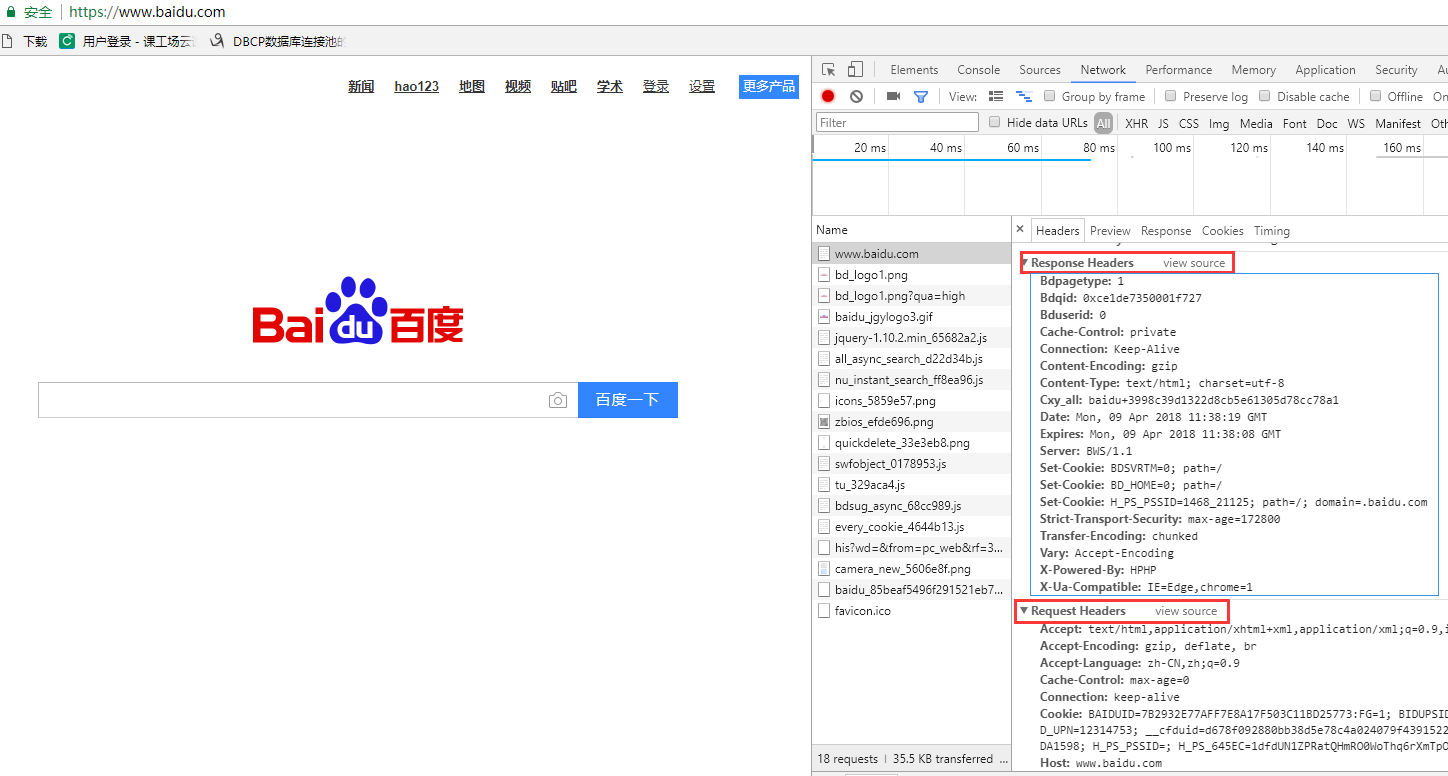1448x776 pixels.
Task: Open the hao123 link
Action: click(x=417, y=87)
